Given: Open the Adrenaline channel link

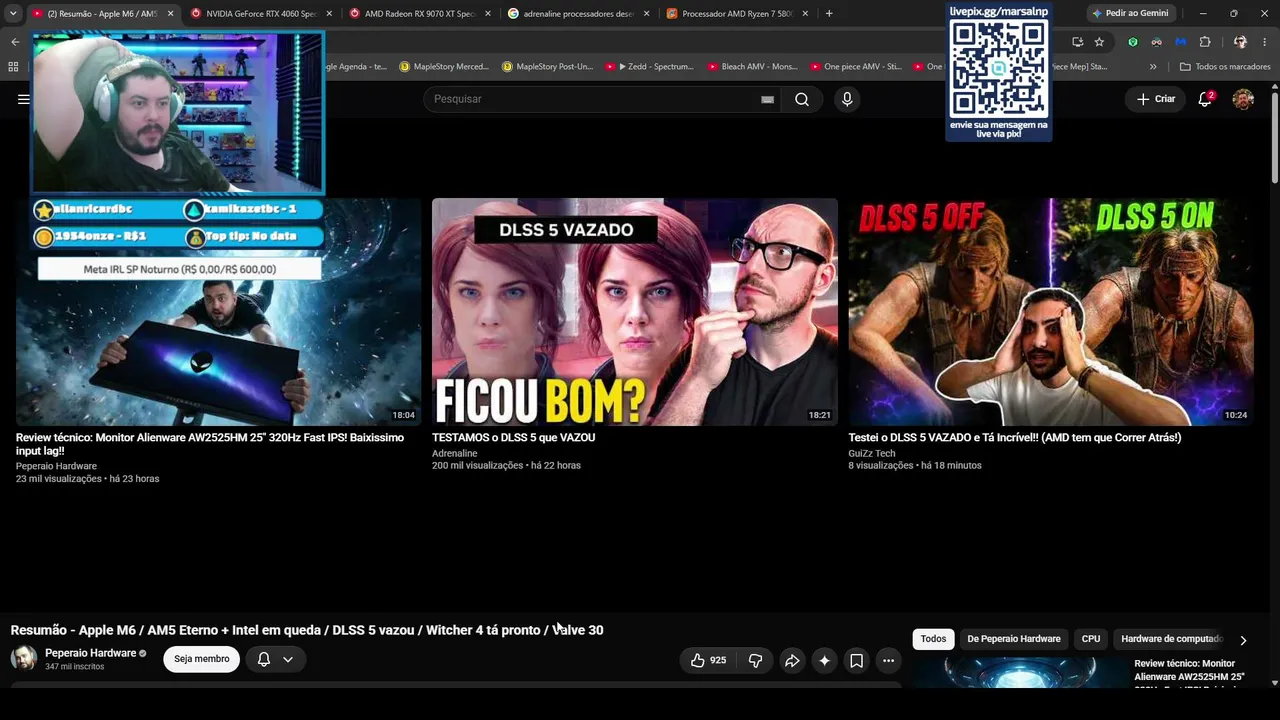Looking at the screenshot, I should [455, 454].
